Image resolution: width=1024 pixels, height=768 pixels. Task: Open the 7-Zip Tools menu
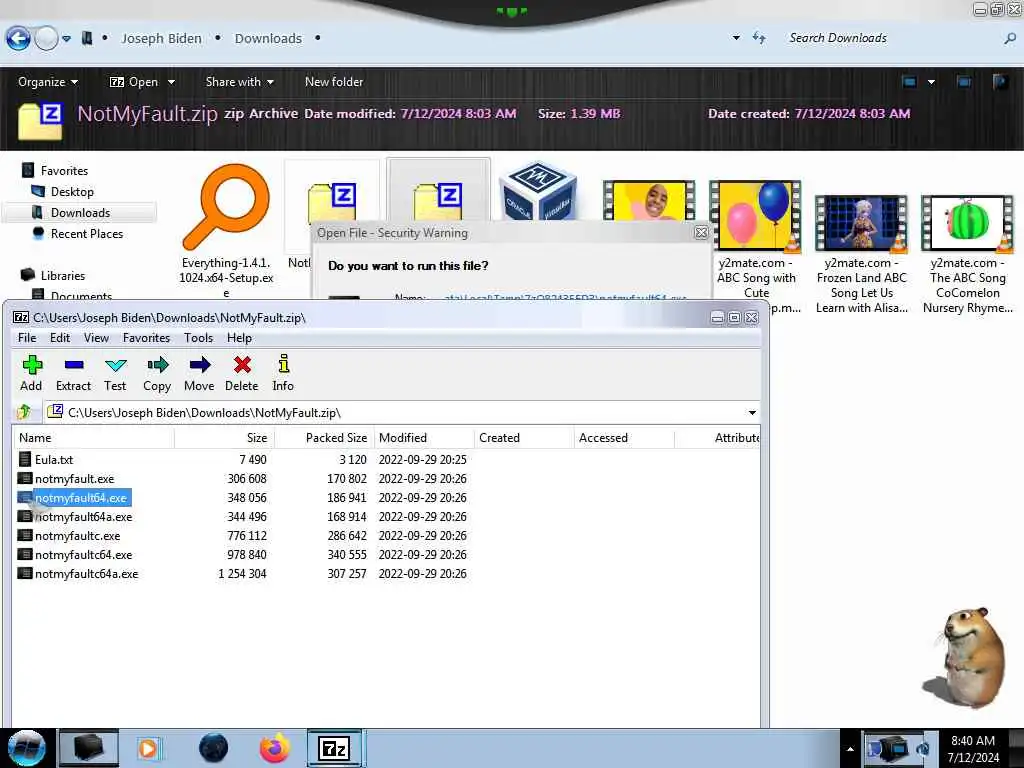coord(199,338)
